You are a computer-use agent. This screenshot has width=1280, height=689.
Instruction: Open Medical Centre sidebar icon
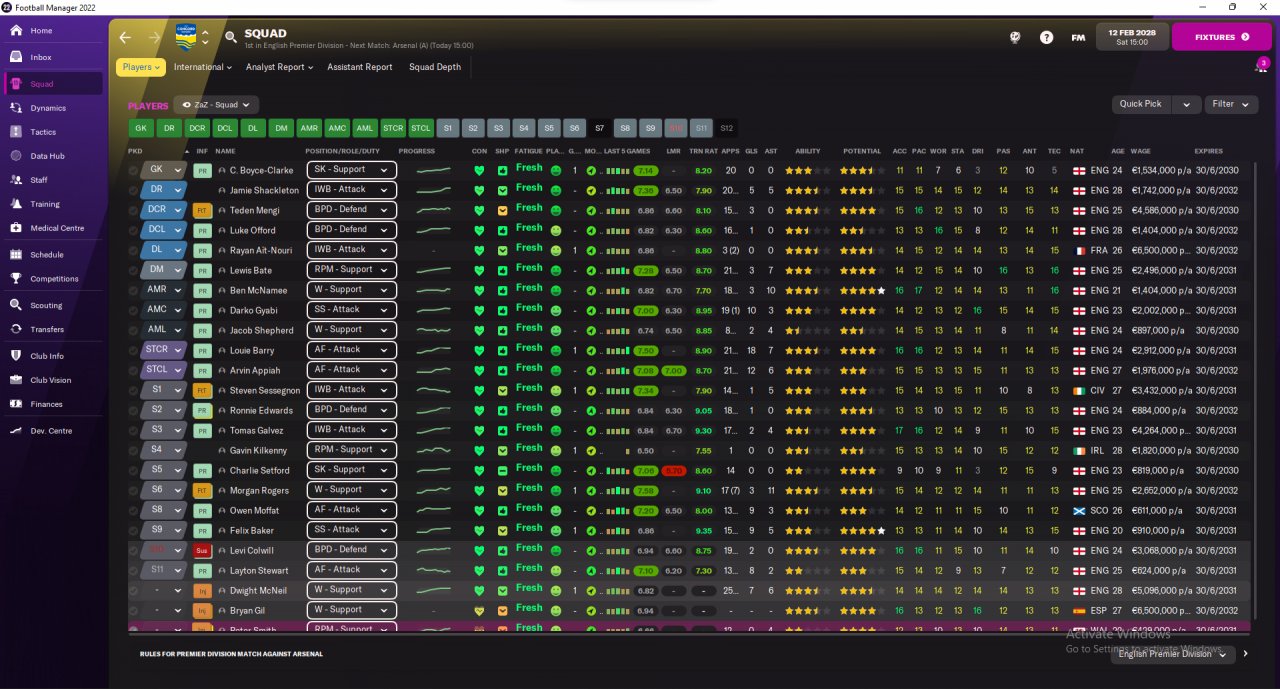coord(16,228)
